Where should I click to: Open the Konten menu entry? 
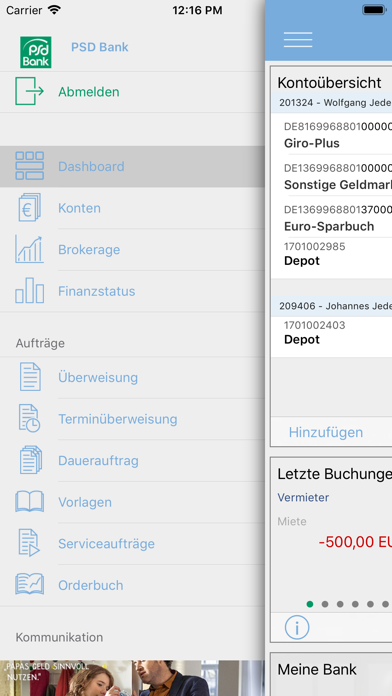[x=132, y=208]
